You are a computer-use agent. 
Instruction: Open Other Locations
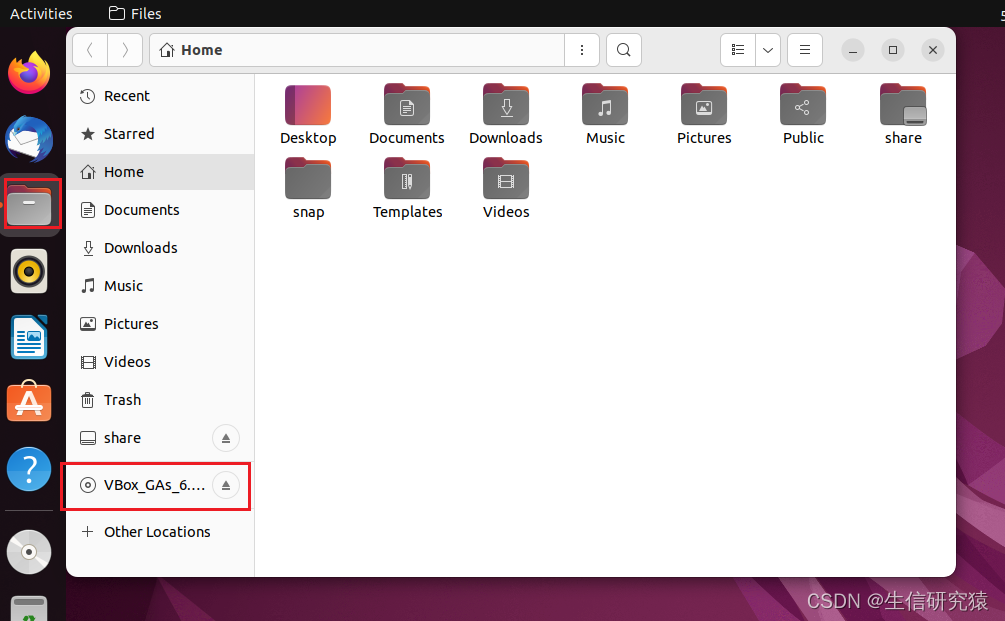(x=156, y=531)
